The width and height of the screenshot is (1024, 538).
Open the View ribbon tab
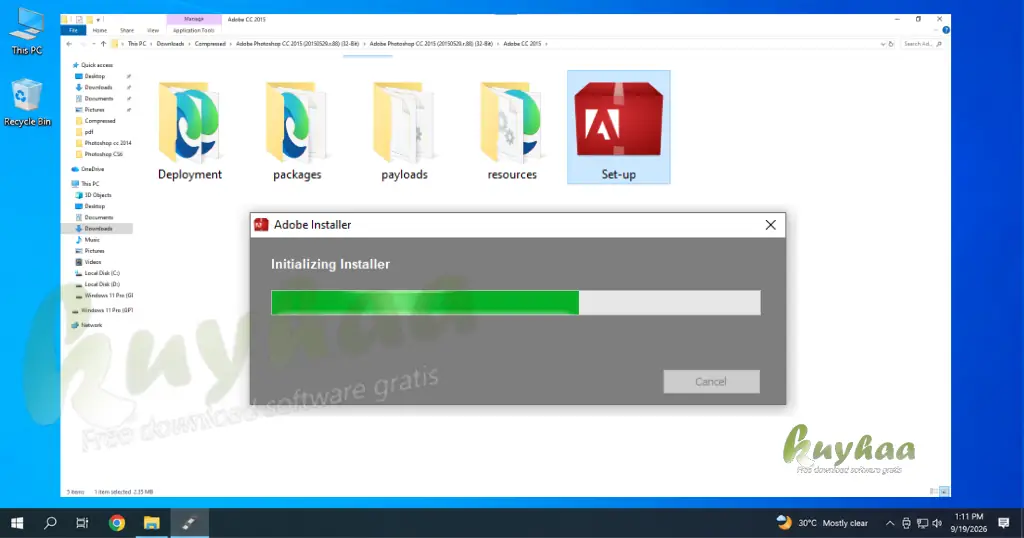click(153, 30)
